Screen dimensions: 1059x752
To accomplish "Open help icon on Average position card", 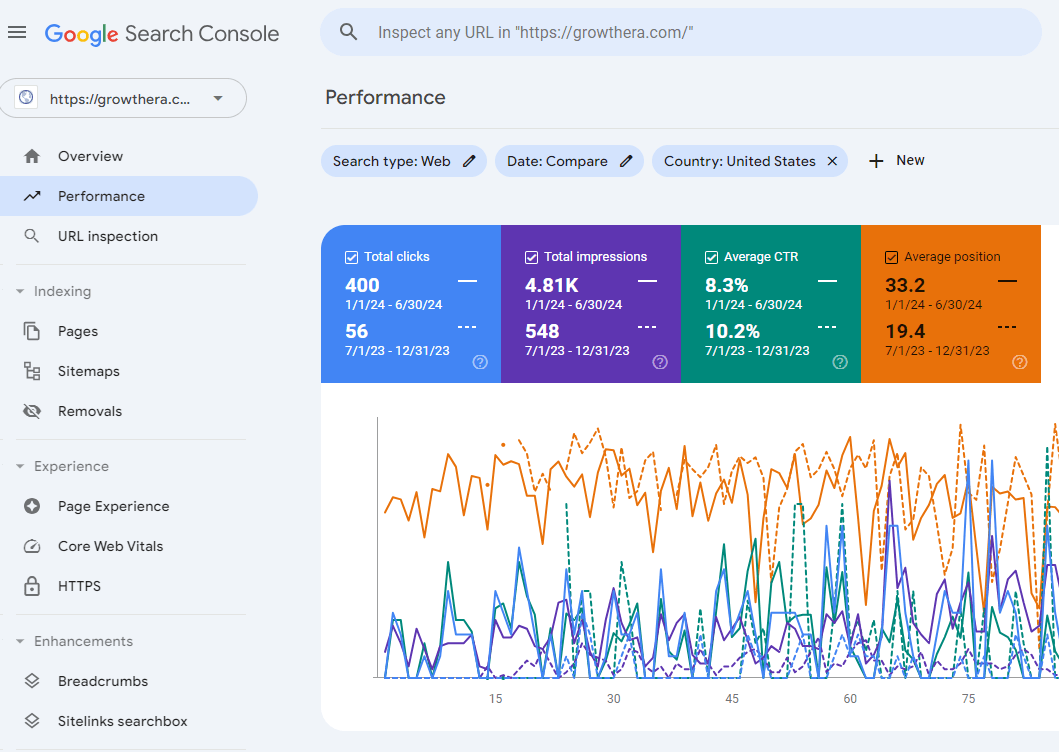I will (1019, 362).
